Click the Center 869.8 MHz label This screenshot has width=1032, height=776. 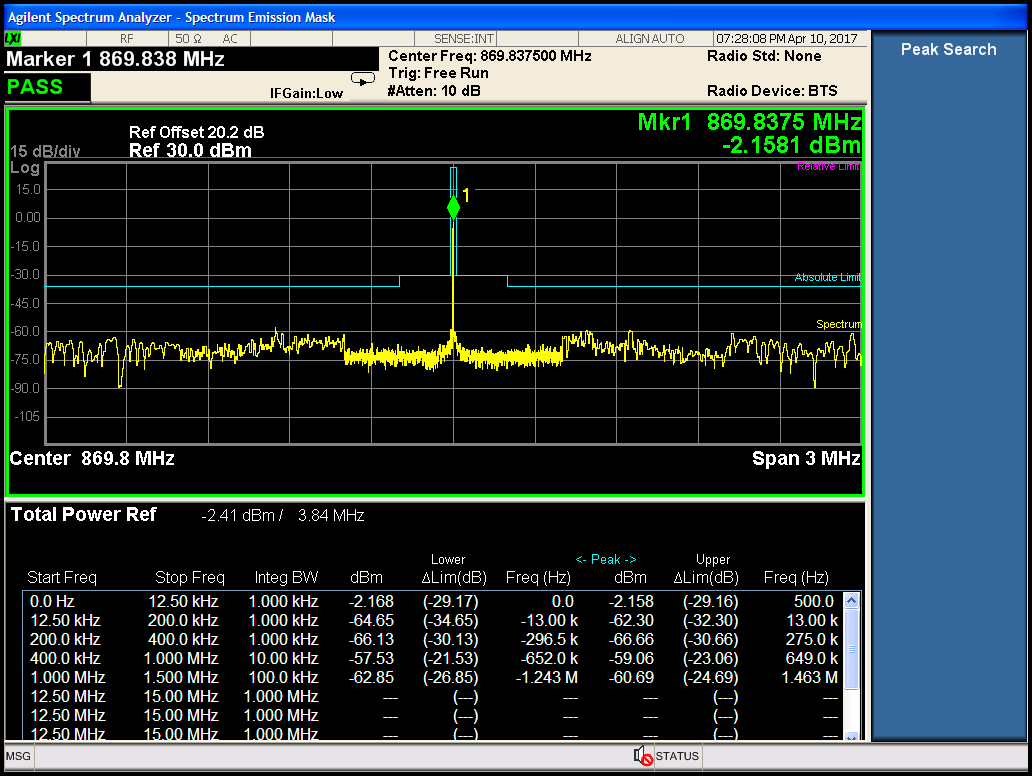92,459
